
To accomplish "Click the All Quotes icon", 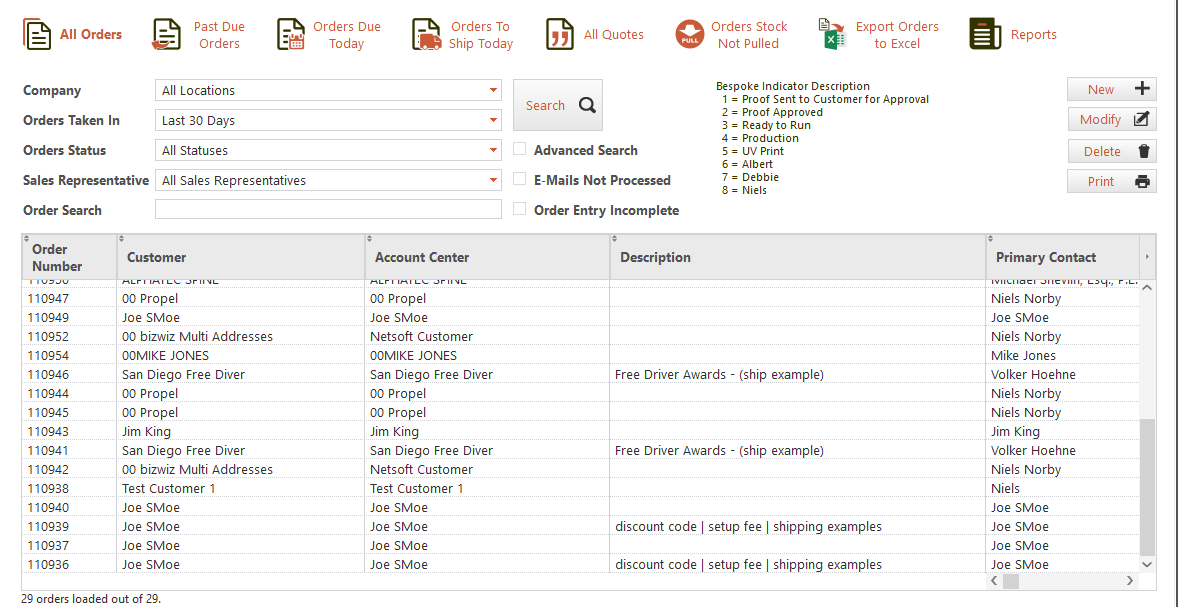I will [x=560, y=35].
